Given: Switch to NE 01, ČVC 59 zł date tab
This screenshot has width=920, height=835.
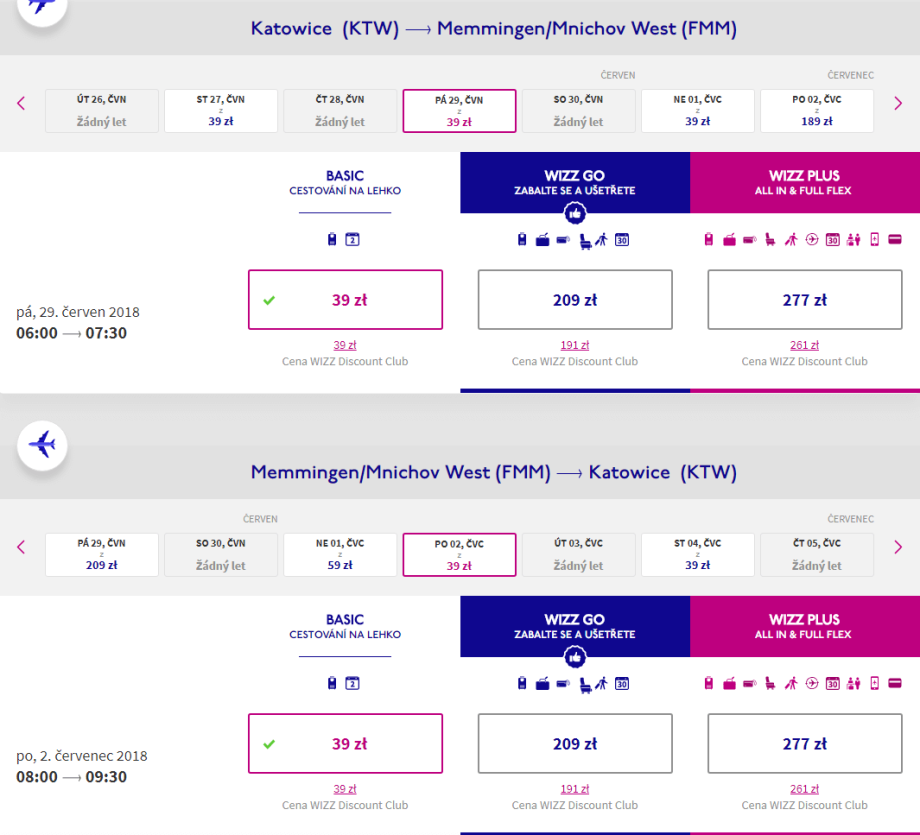Looking at the screenshot, I should pos(340,555).
